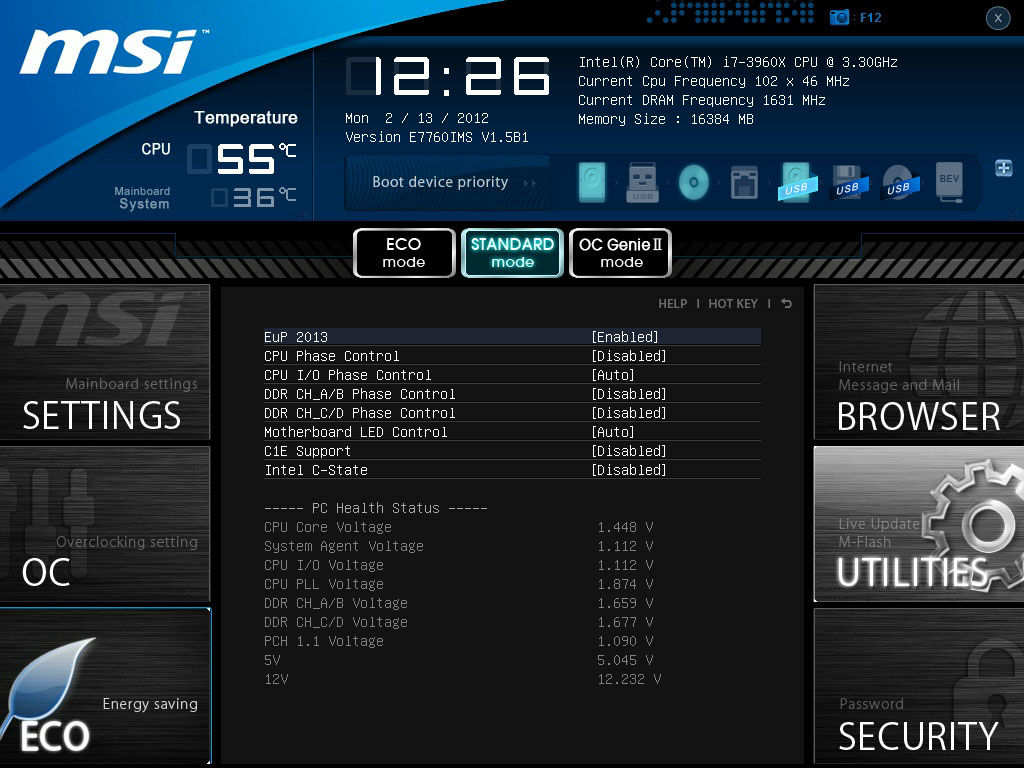
Task: Click the back arrow icon next to HOT KEY
Action: coord(786,304)
